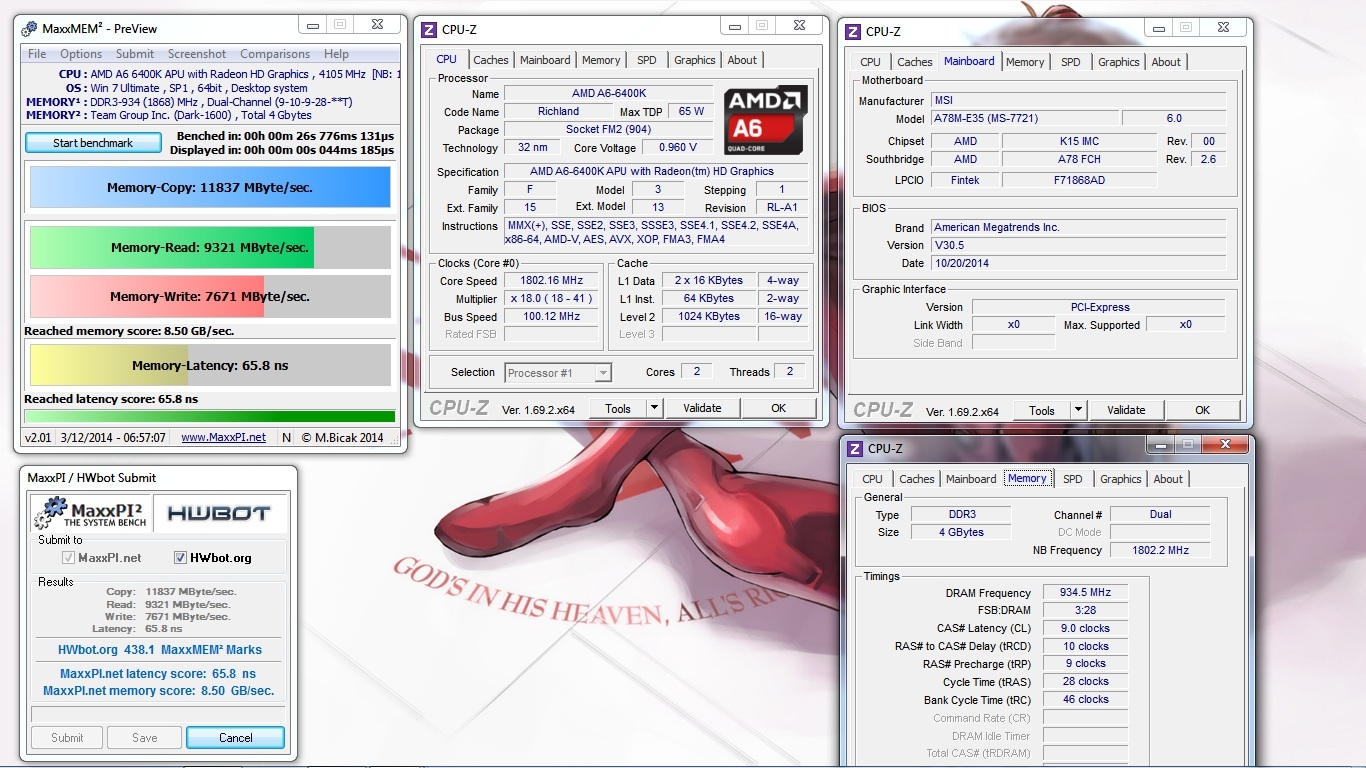Click Validate in processor CPU-Z window
This screenshot has width=1366, height=768.
coord(702,408)
